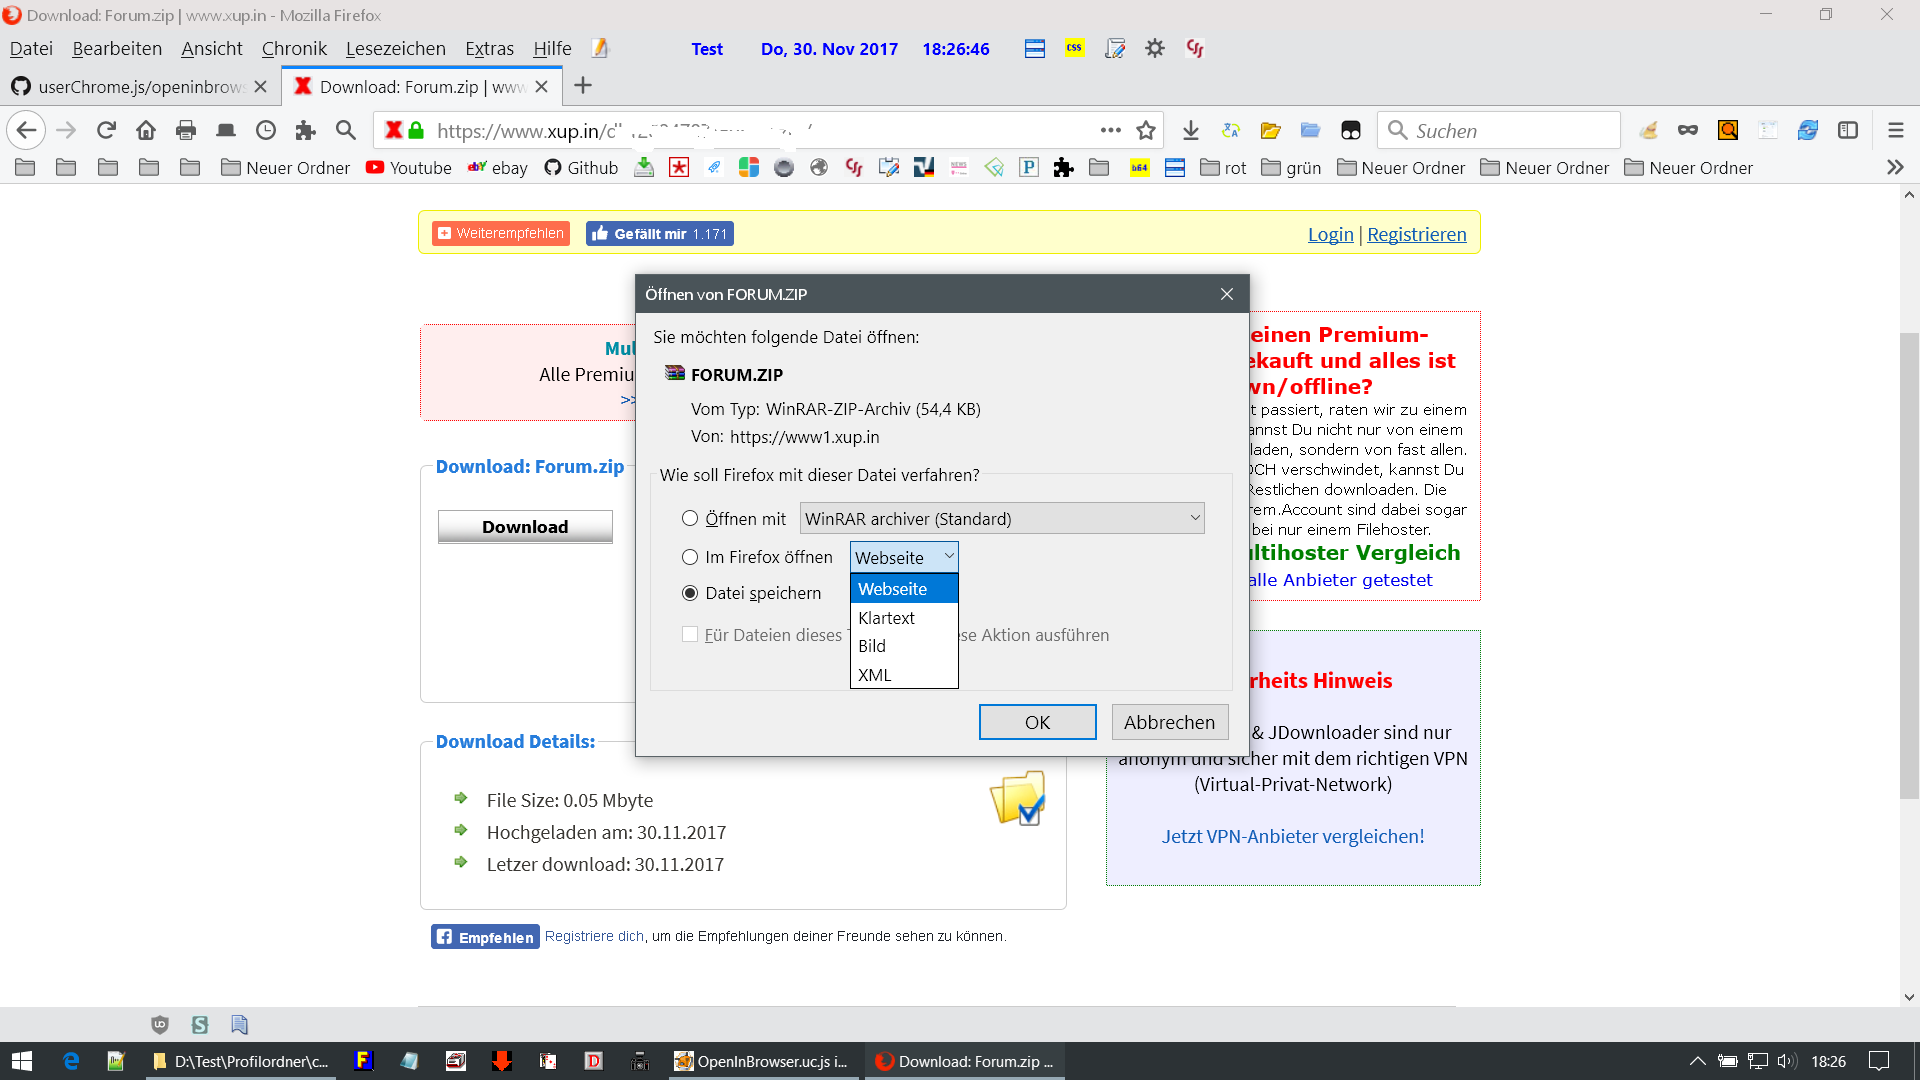Select the 'Öffnen mit' radio option
The height and width of the screenshot is (1080, 1920).
(690, 518)
